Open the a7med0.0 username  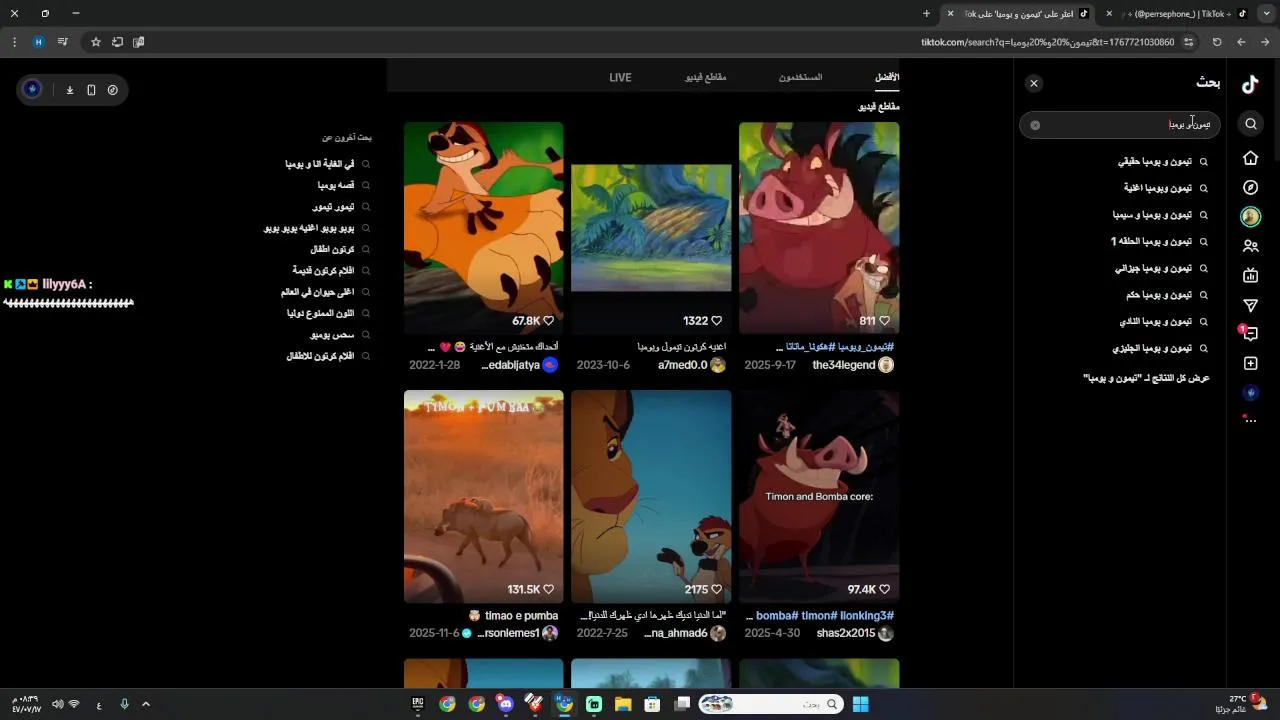click(682, 365)
